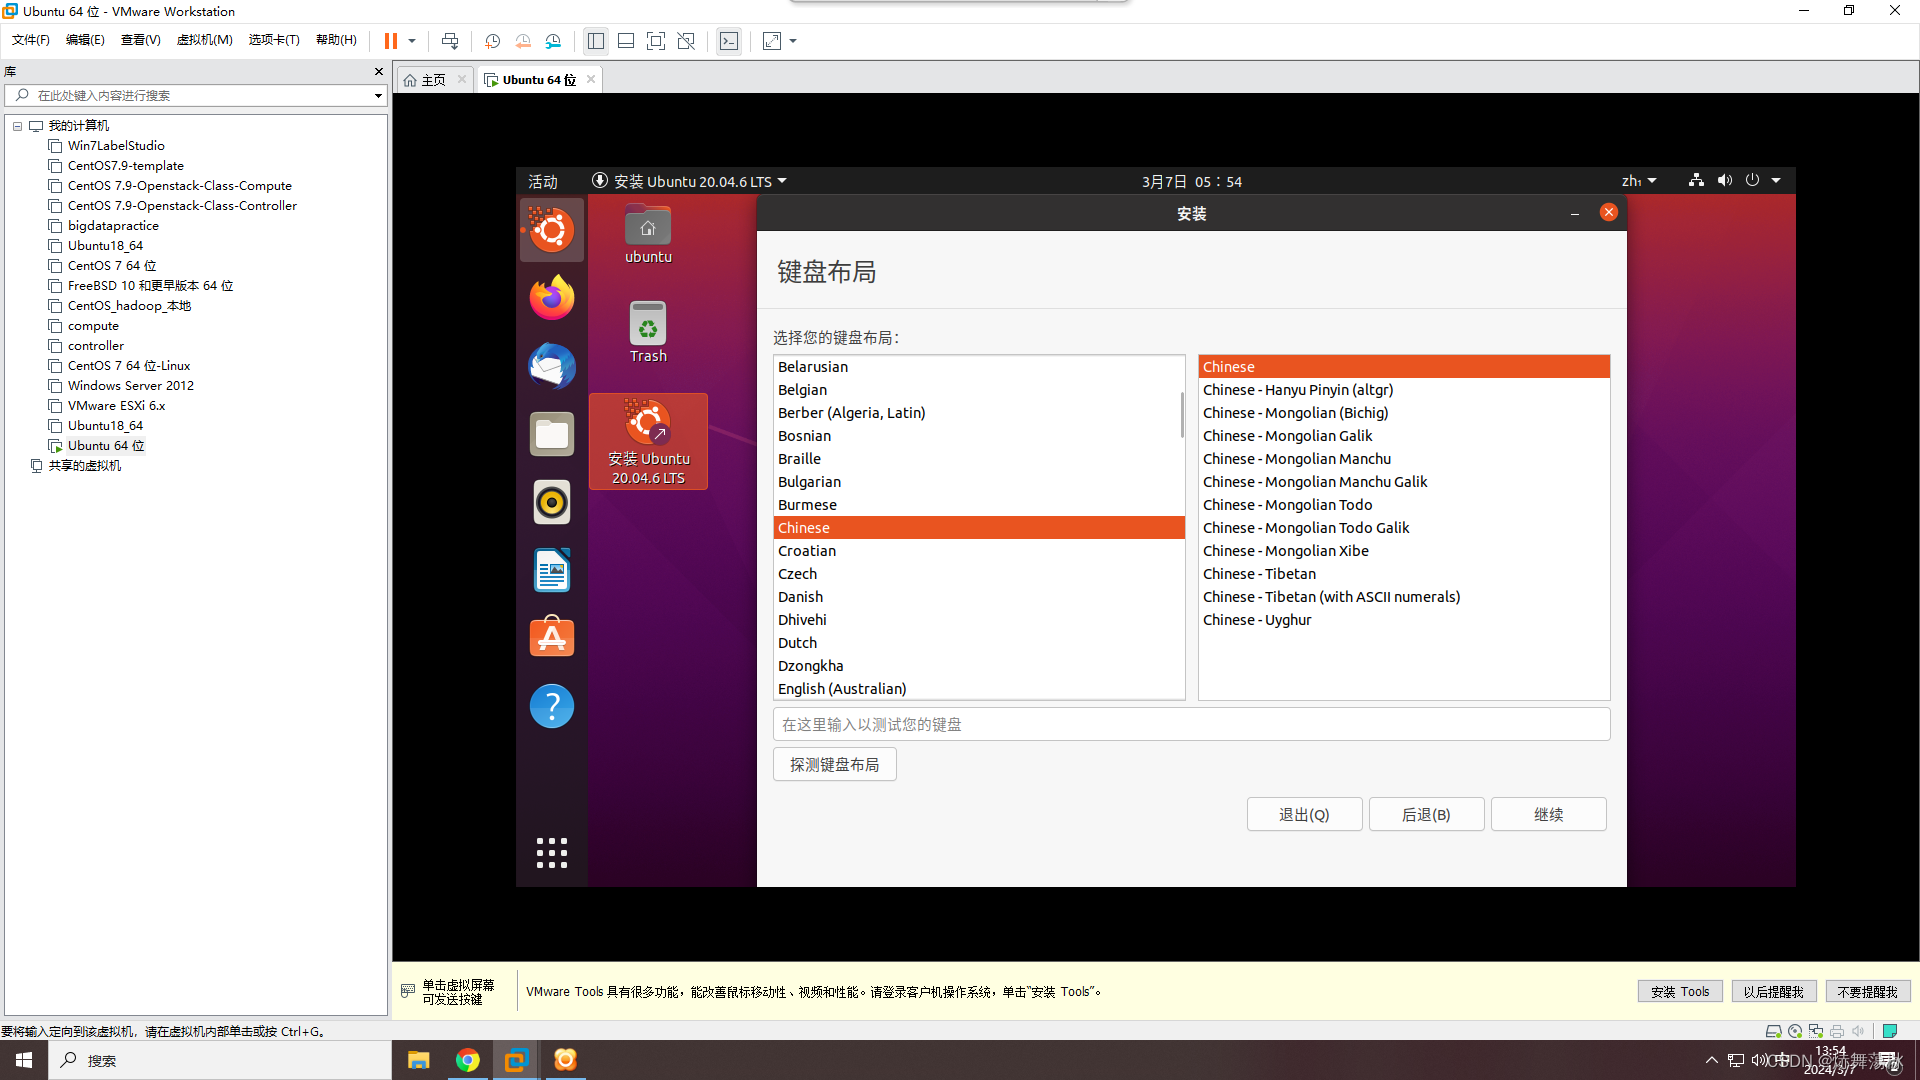Toggle the thumbnail bar view icon
The width and height of the screenshot is (1920, 1080).
626,41
